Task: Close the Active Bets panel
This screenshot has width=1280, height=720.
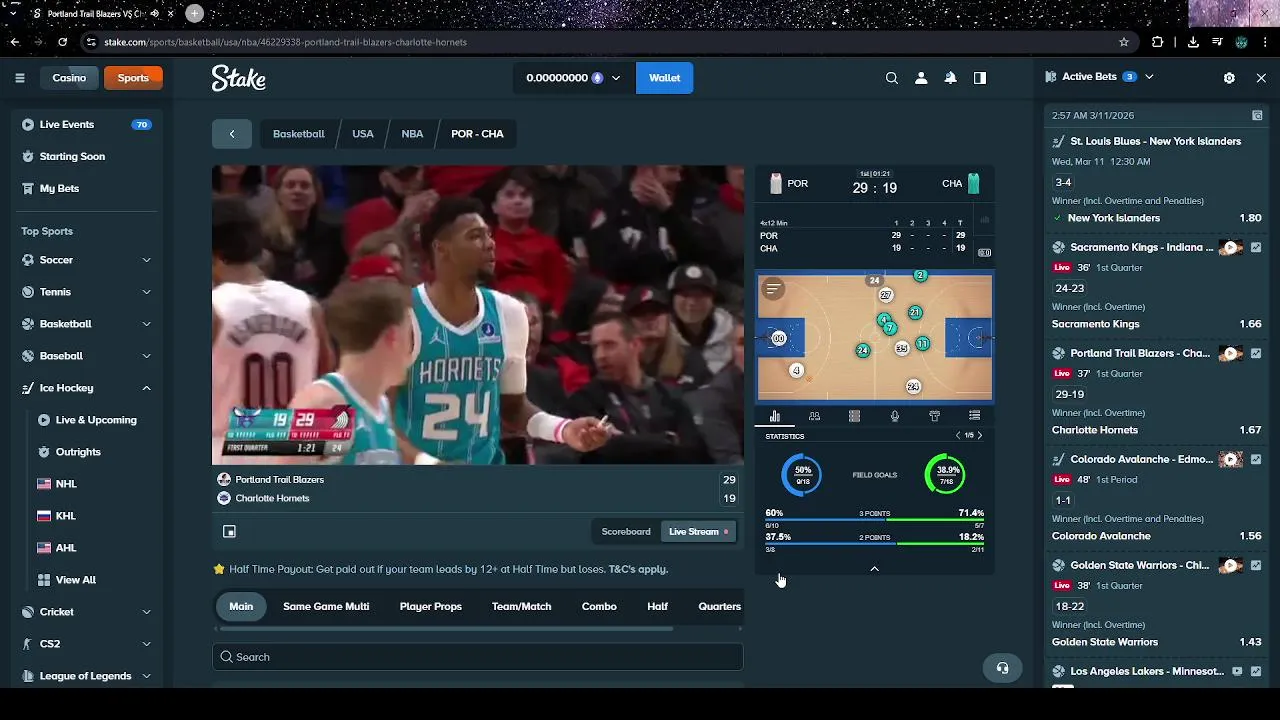Action: point(1261,77)
